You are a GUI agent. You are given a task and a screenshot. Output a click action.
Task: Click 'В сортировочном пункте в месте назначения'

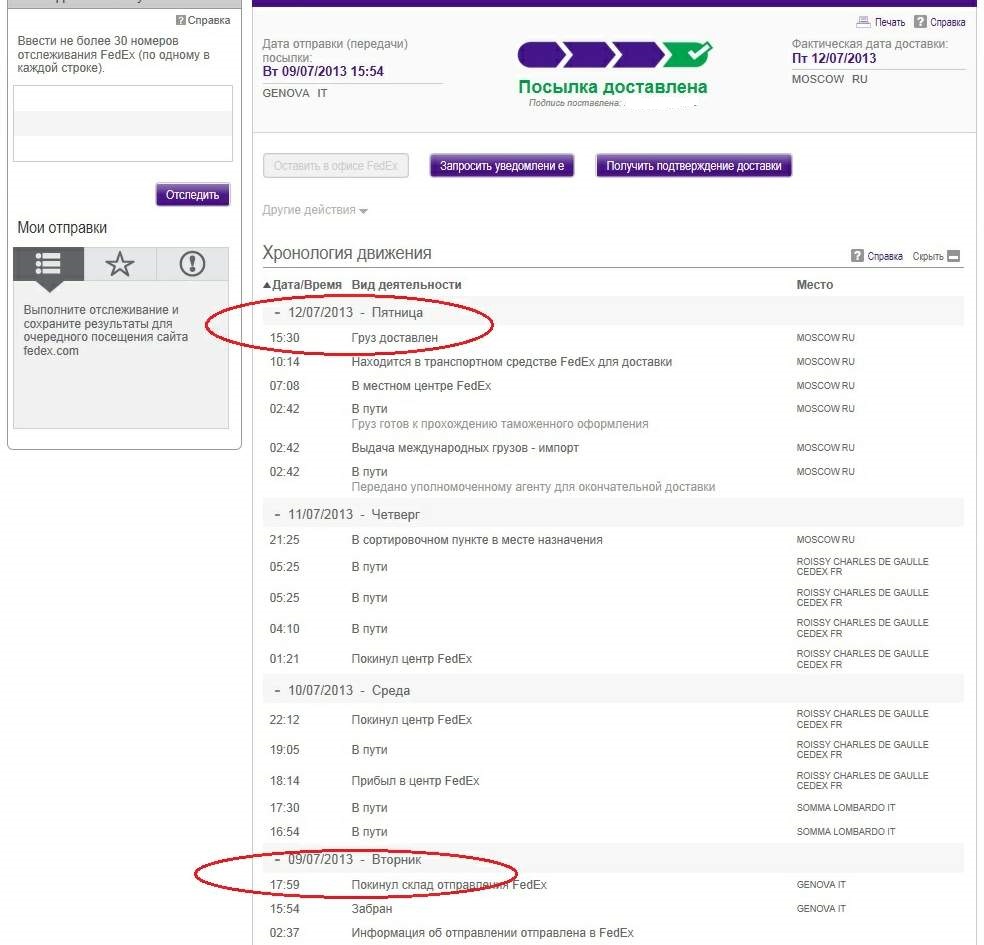[477, 540]
